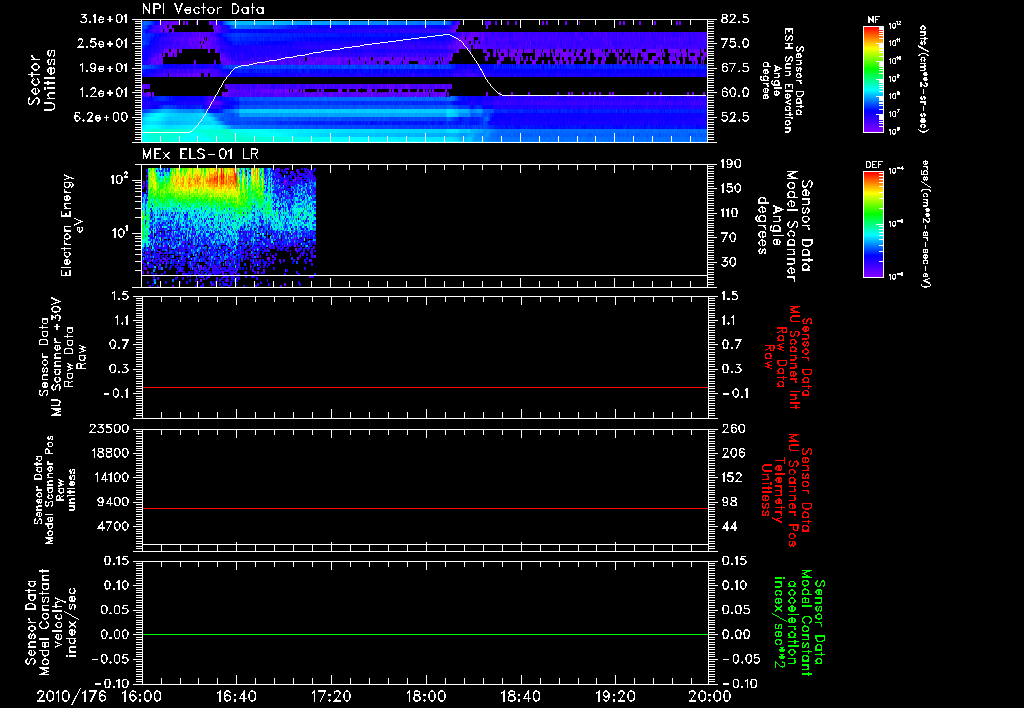
Task: Click the 'Sector Unitless' axis label
Action: click(42, 80)
